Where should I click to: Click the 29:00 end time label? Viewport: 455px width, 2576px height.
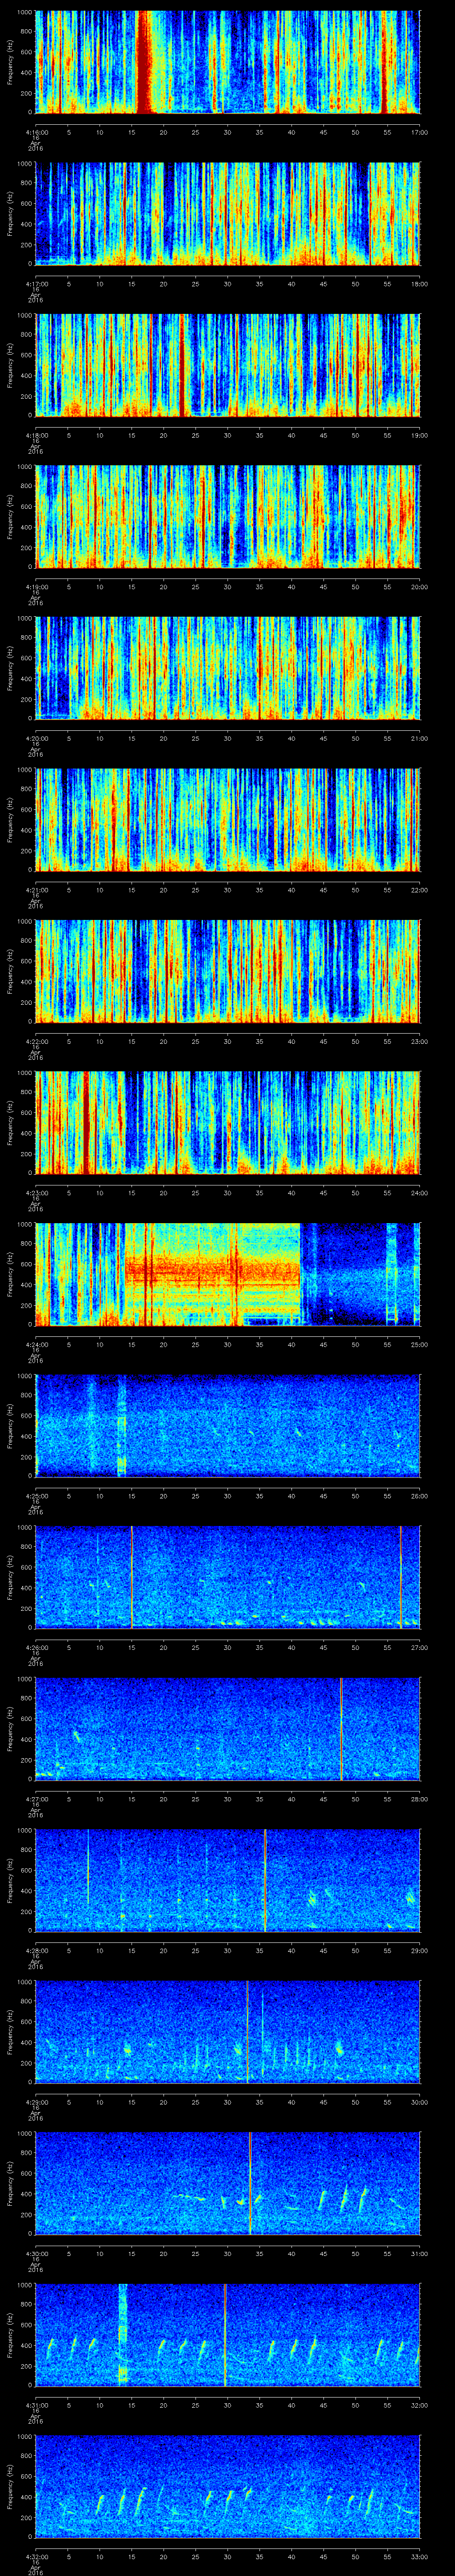click(x=419, y=1950)
